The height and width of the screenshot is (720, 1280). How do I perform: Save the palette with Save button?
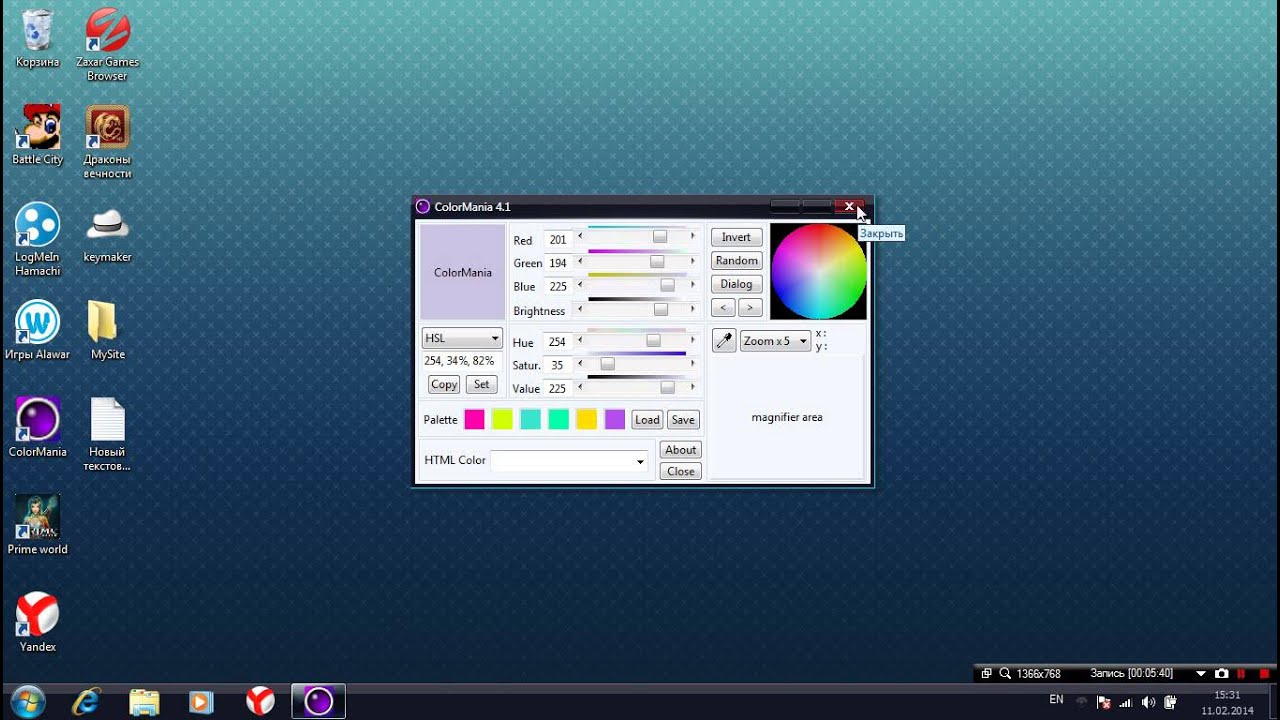click(683, 420)
